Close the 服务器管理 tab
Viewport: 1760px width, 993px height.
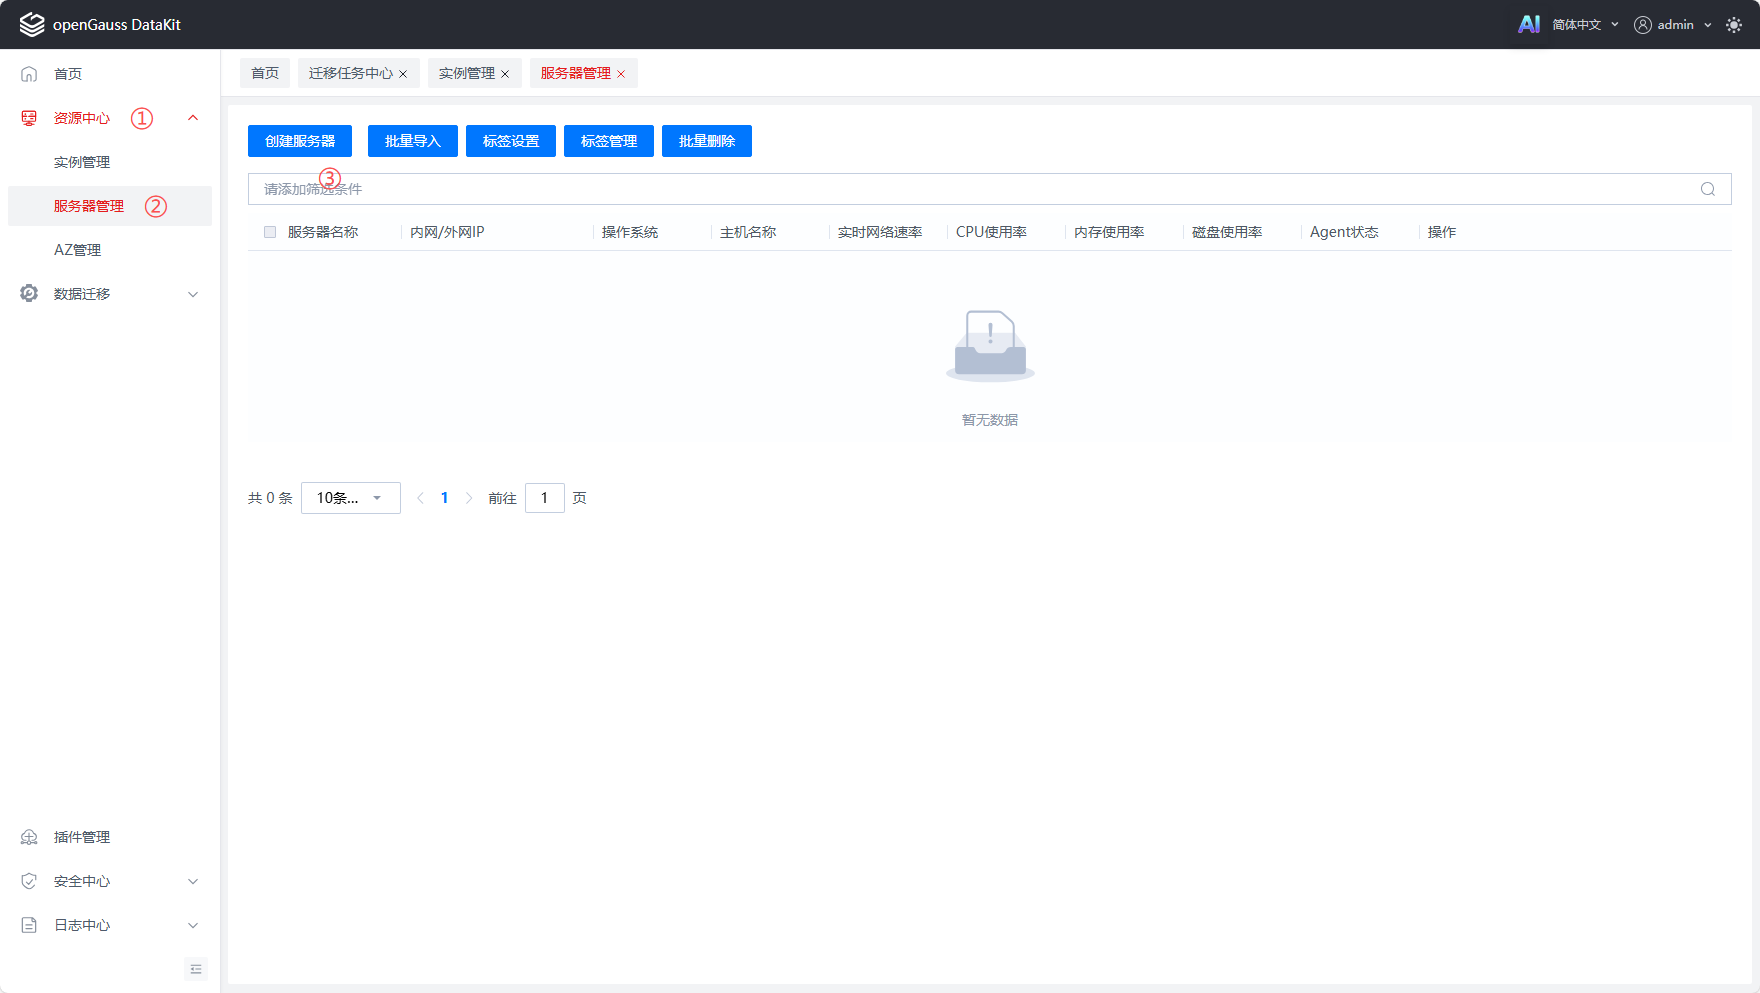point(621,74)
